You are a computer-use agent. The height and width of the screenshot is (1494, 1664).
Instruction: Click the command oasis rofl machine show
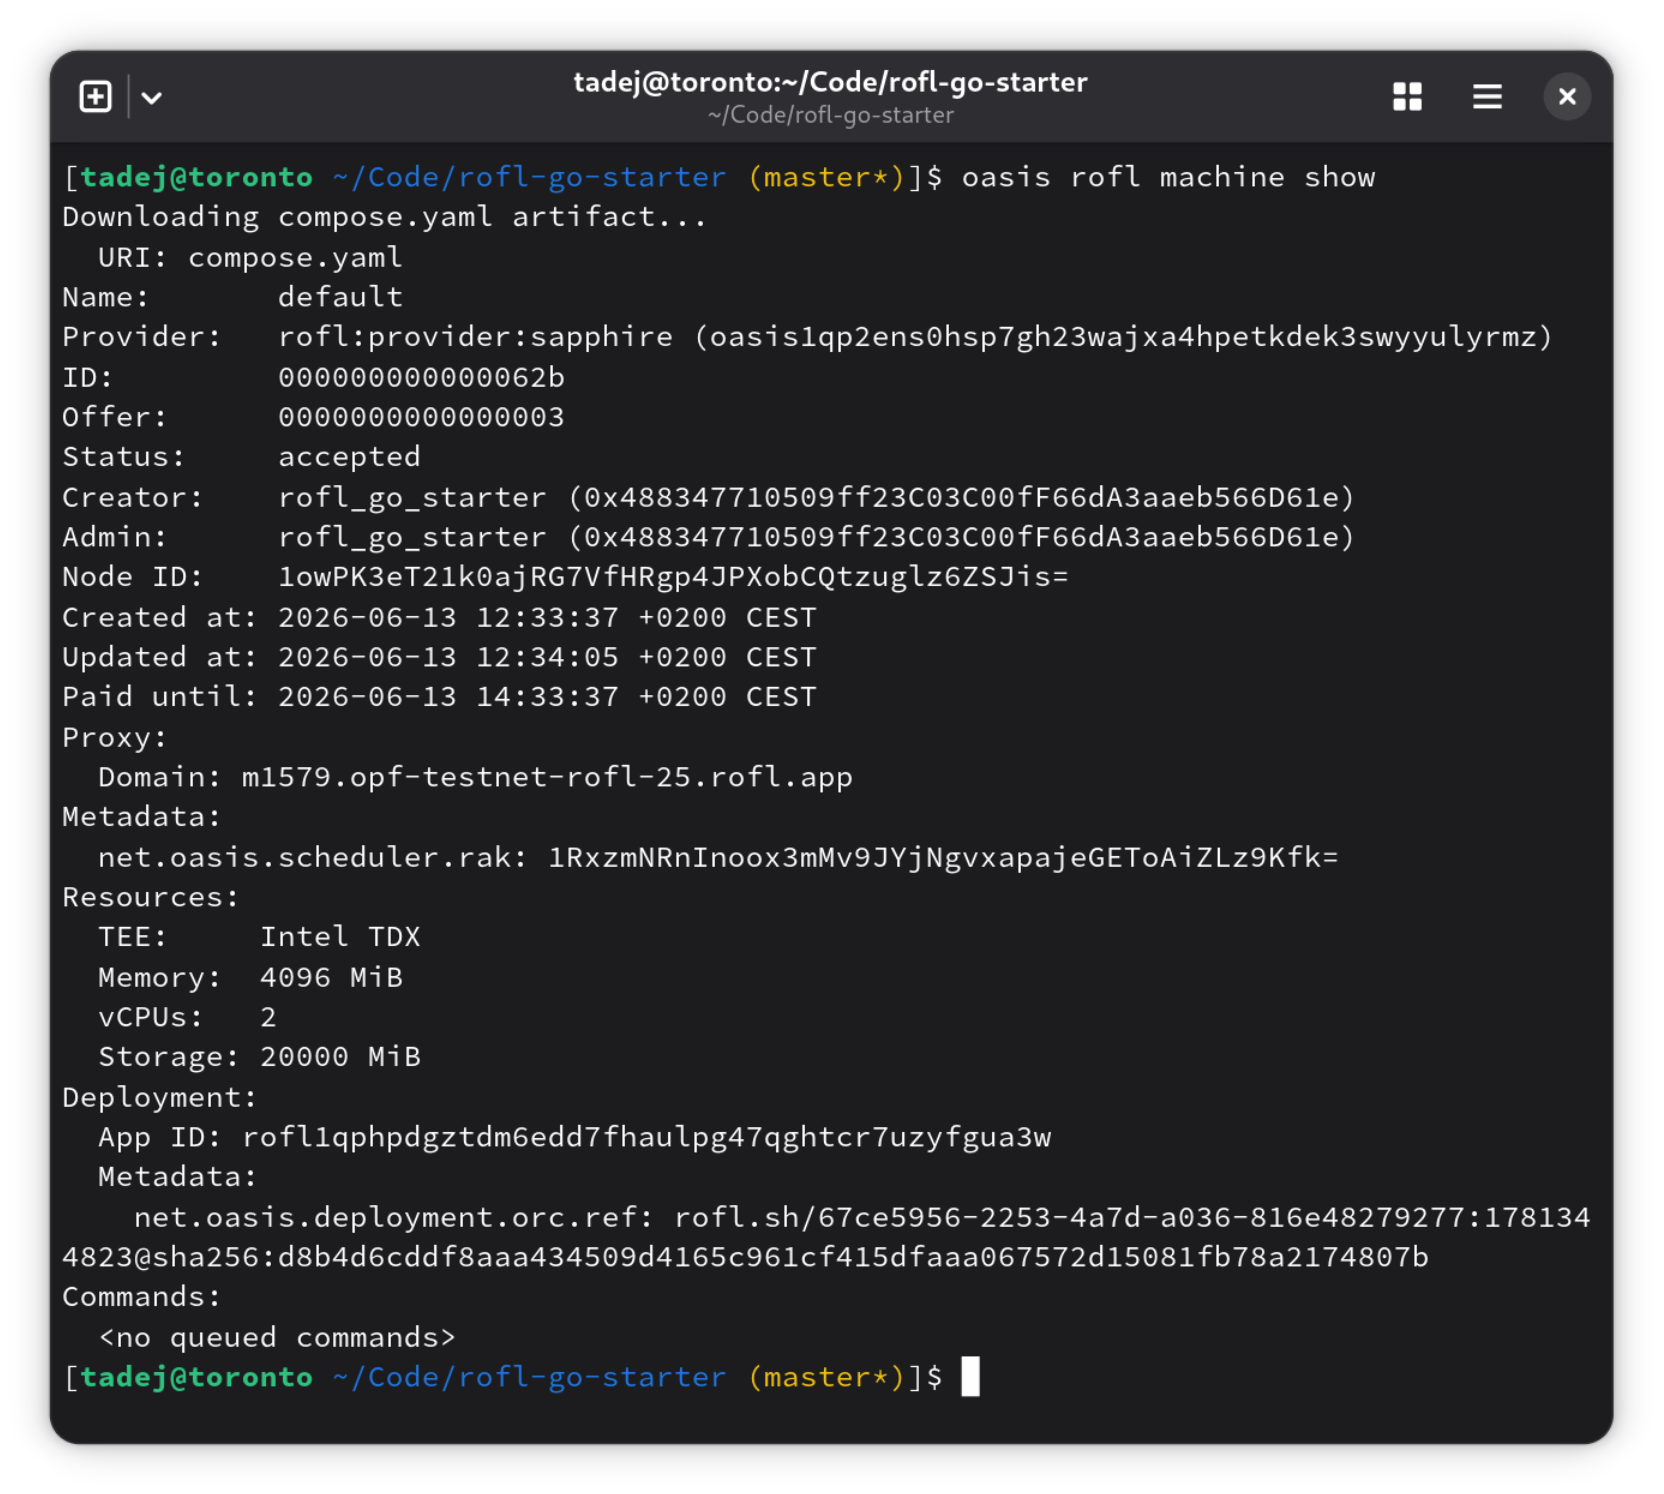click(1168, 177)
